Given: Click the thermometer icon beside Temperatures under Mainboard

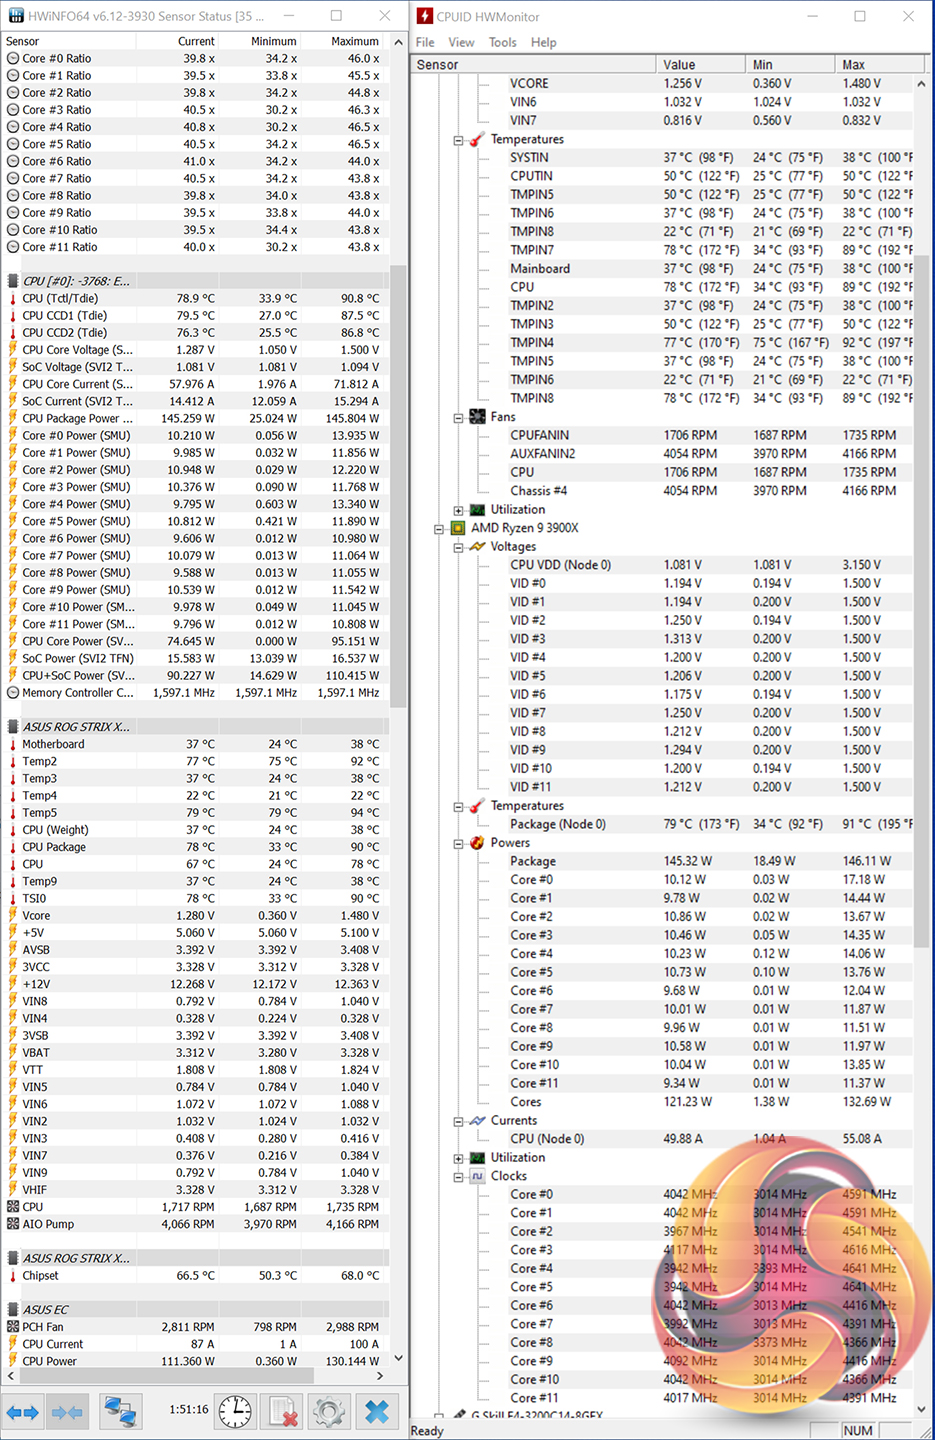Looking at the screenshot, I should [478, 139].
